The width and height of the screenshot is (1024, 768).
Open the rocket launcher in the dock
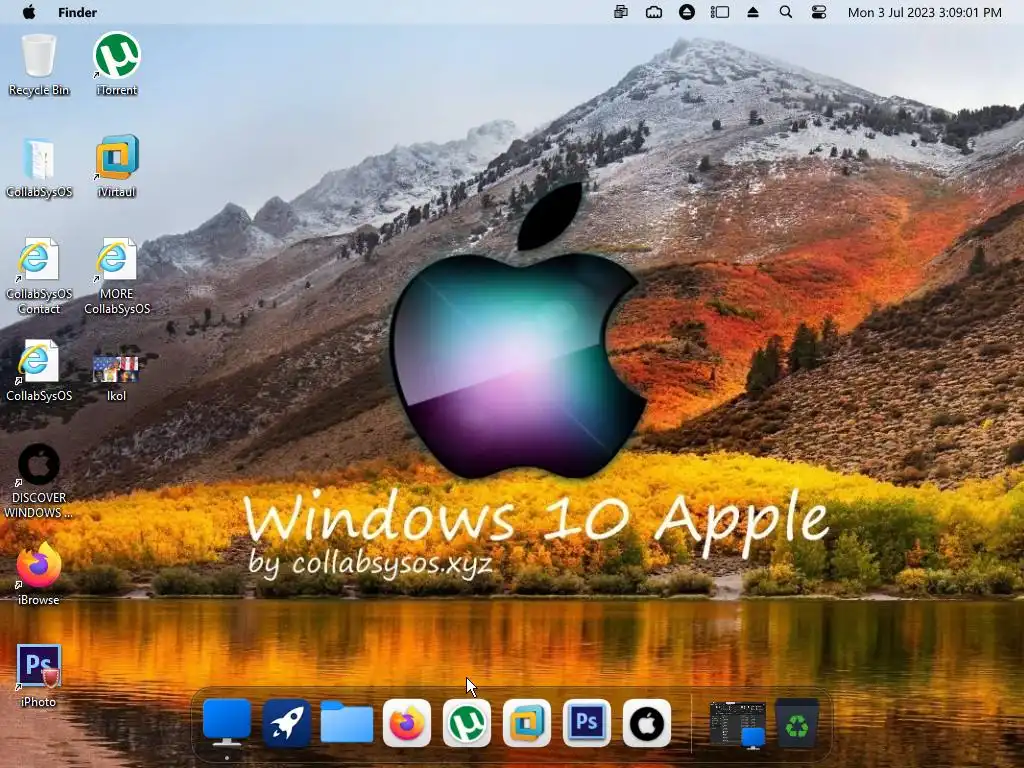click(x=286, y=723)
